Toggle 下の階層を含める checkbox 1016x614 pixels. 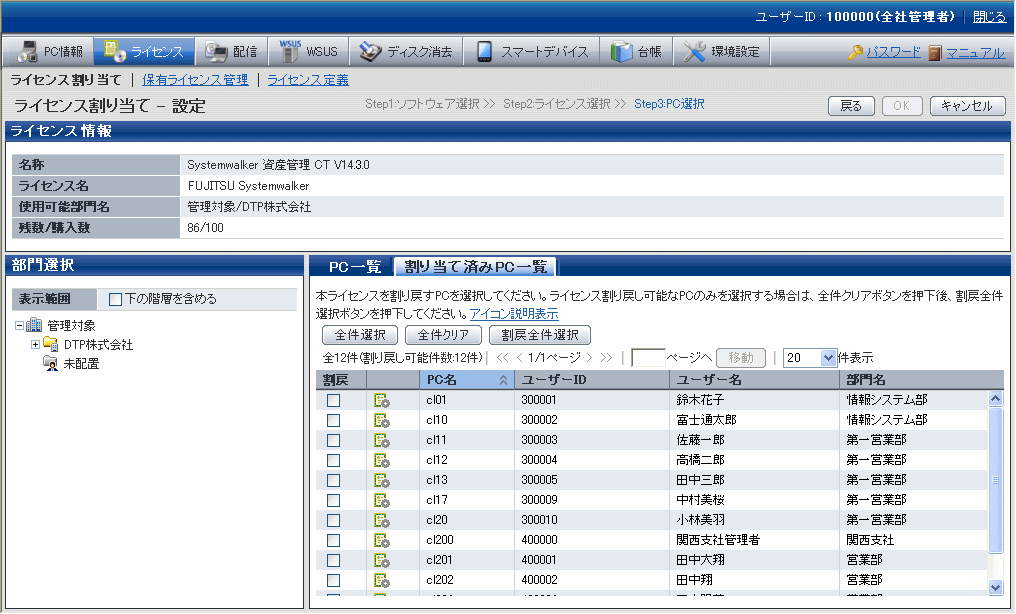pos(115,299)
